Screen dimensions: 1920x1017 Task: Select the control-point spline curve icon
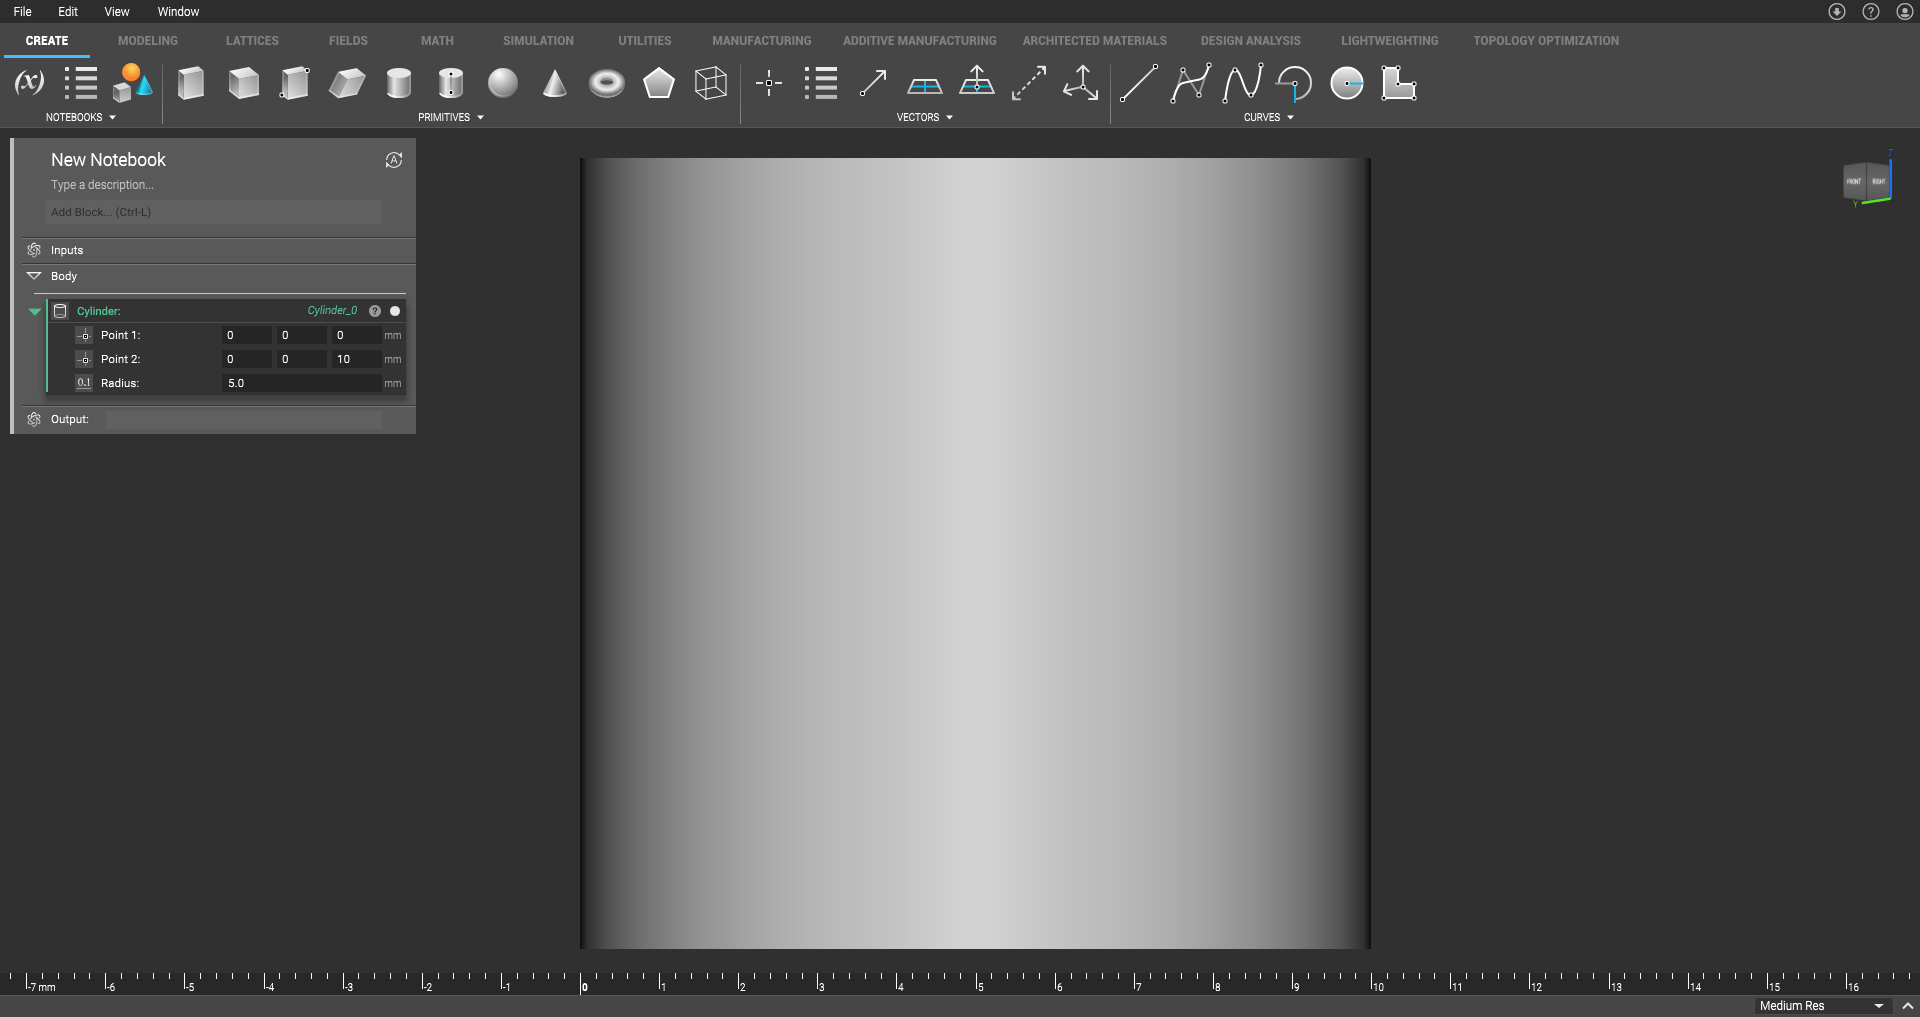1190,83
